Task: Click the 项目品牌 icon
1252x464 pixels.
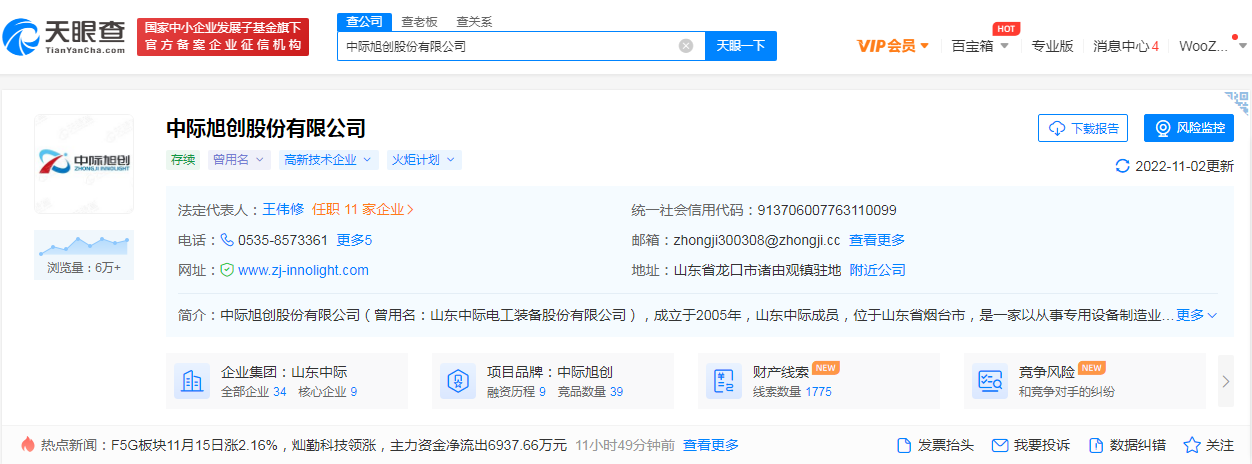Action: click(458, 381)
